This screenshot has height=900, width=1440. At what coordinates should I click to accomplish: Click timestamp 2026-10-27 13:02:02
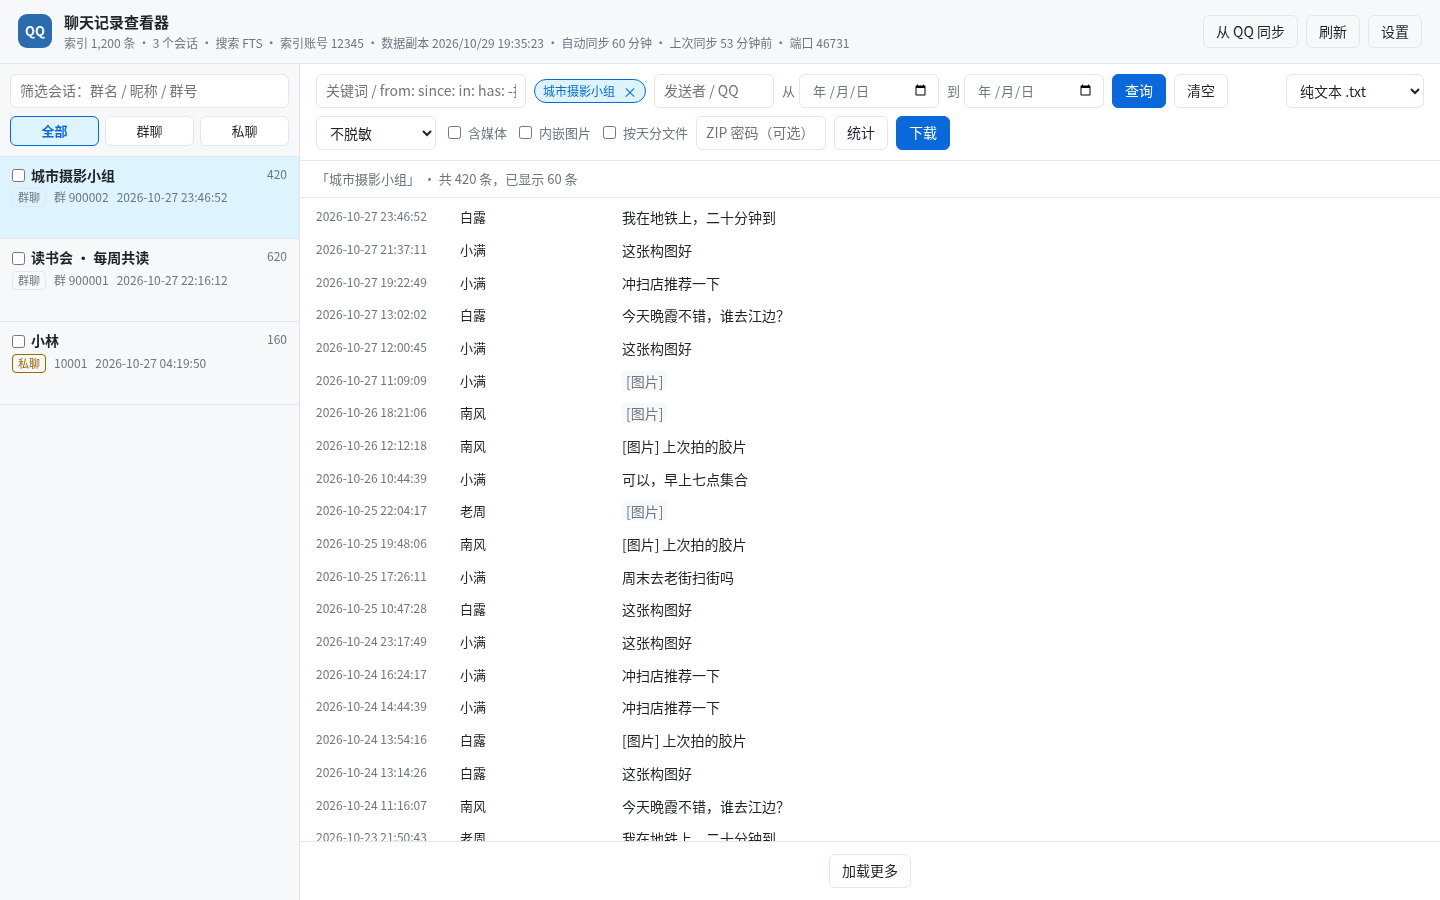click(371, 315)
